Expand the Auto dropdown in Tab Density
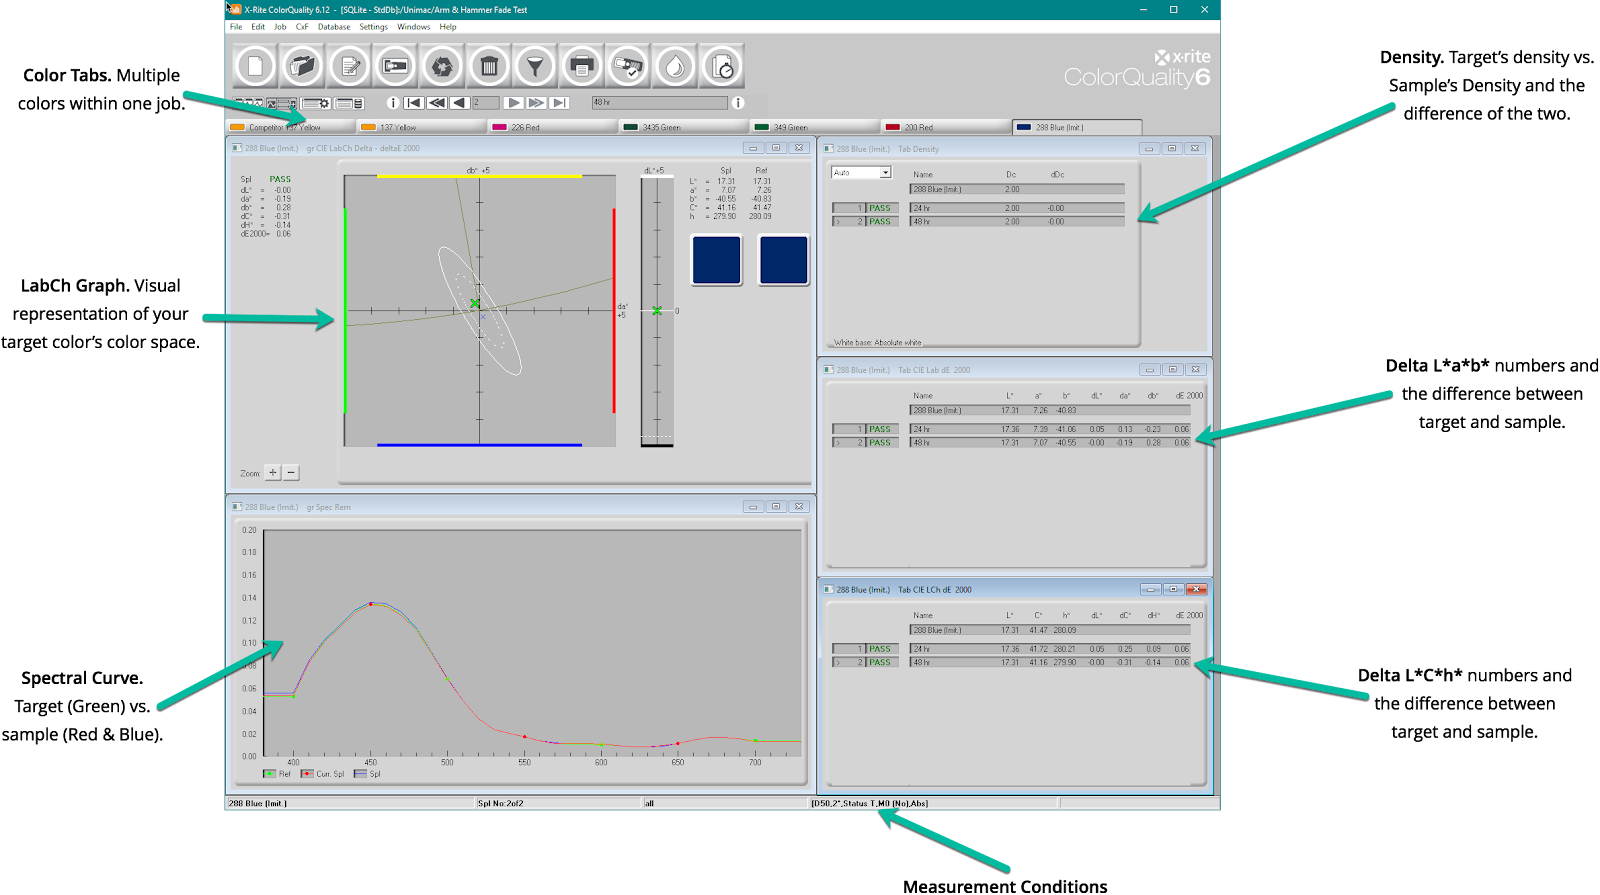Viewport: 1600px width, 895px height. tap(885, 173)
